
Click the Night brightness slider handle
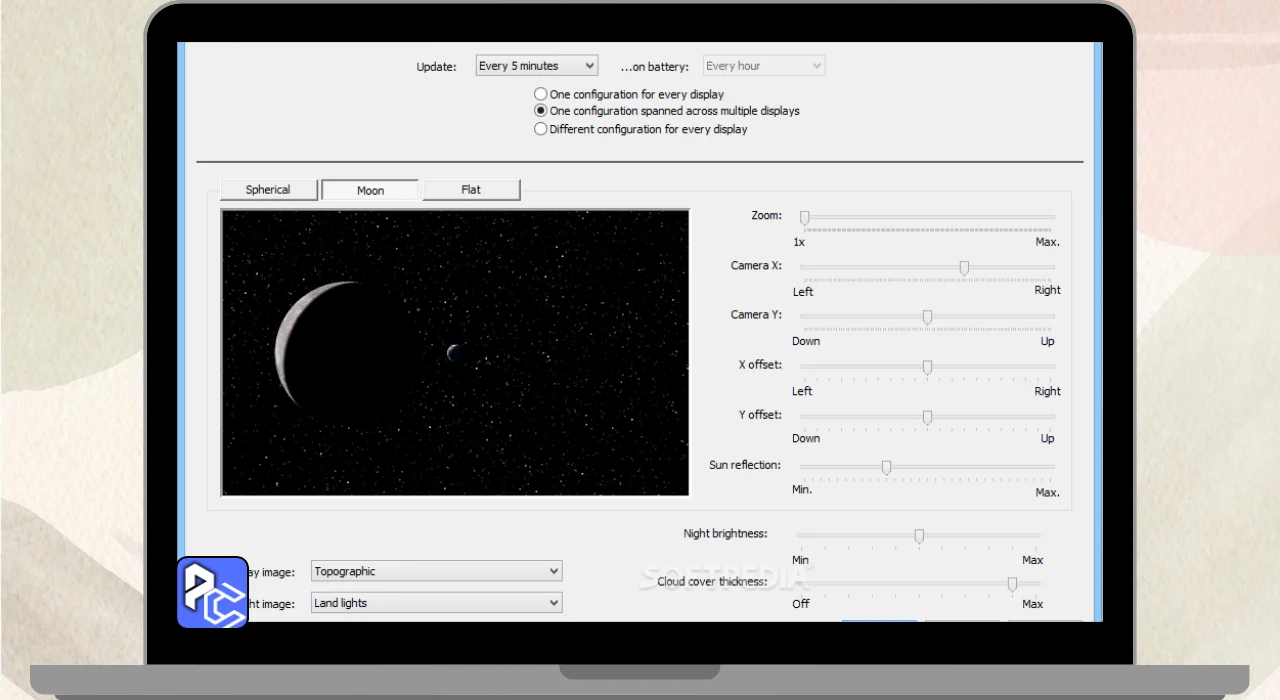tap(919, 536)
